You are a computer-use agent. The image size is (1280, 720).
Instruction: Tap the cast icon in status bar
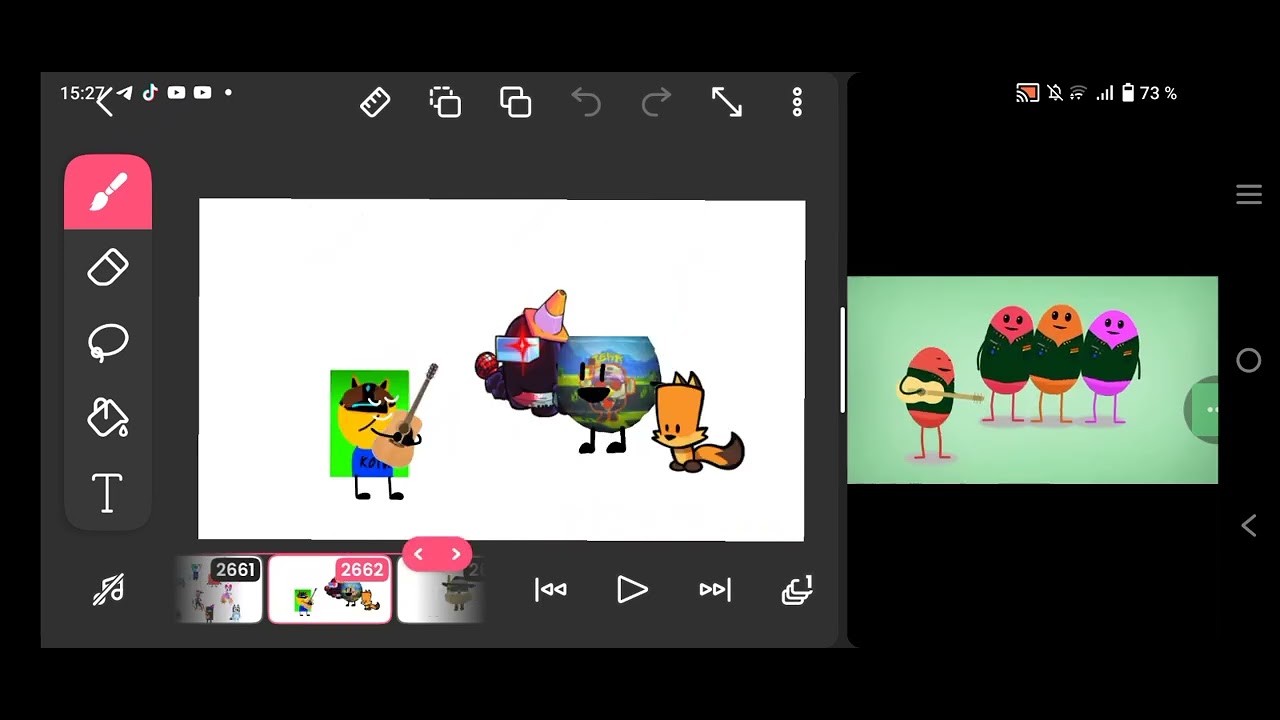[x=1027, y=93]
